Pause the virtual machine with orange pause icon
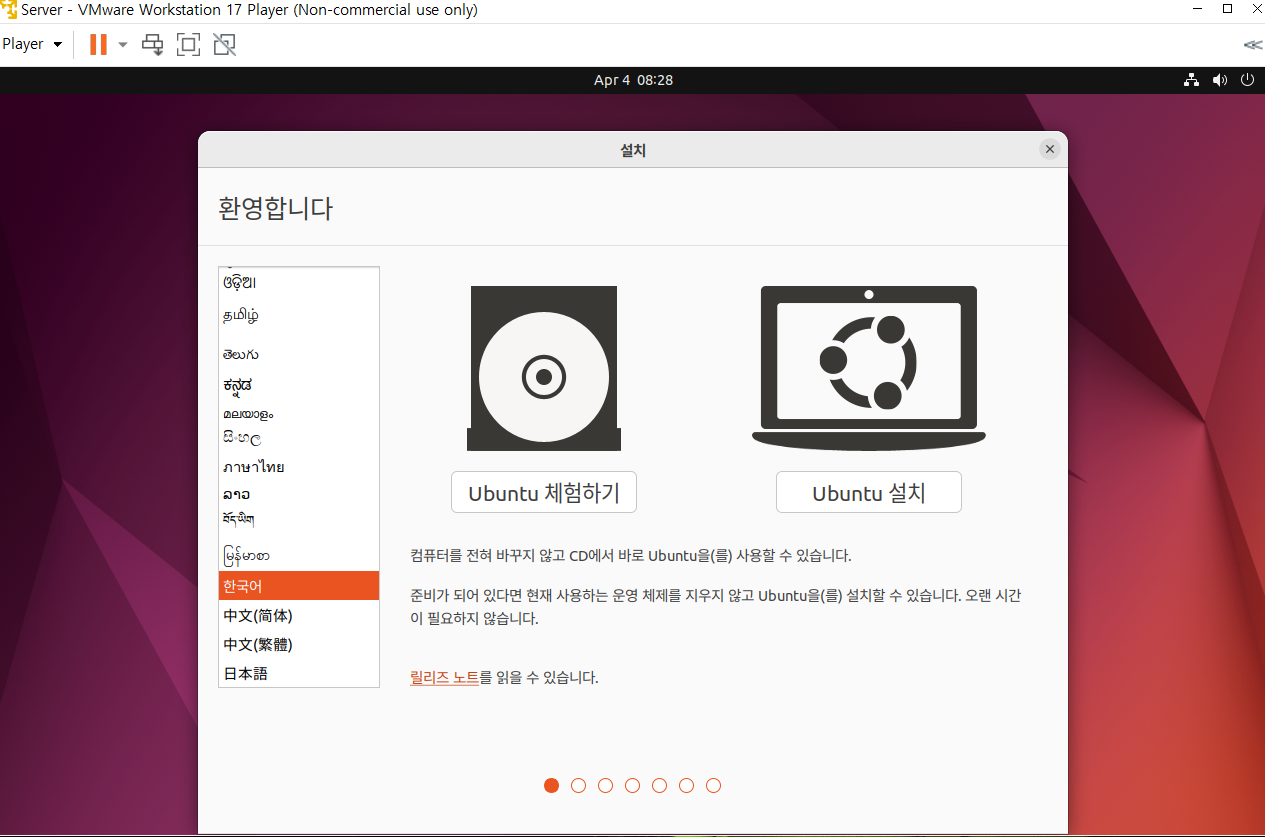Image resolution: width=1265 pixels, height=837 pixels. point(98,44)
